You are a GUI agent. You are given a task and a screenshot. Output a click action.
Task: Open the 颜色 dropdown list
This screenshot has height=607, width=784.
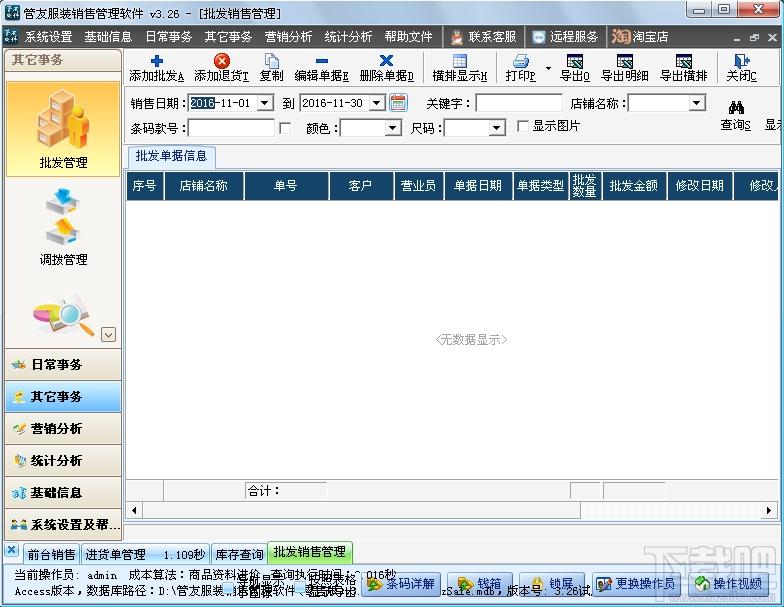(x=392, y=128)
